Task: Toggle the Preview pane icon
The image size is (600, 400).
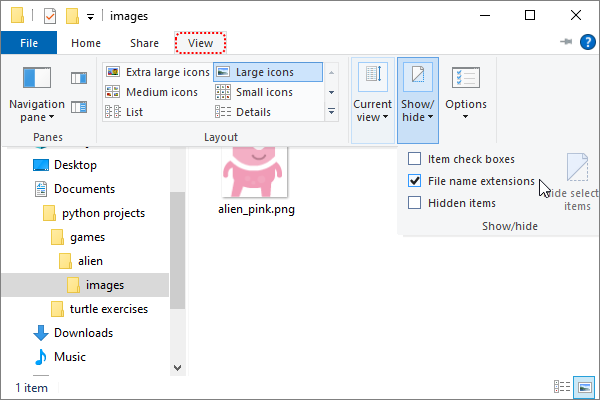Action: click(x=79, y=78)
